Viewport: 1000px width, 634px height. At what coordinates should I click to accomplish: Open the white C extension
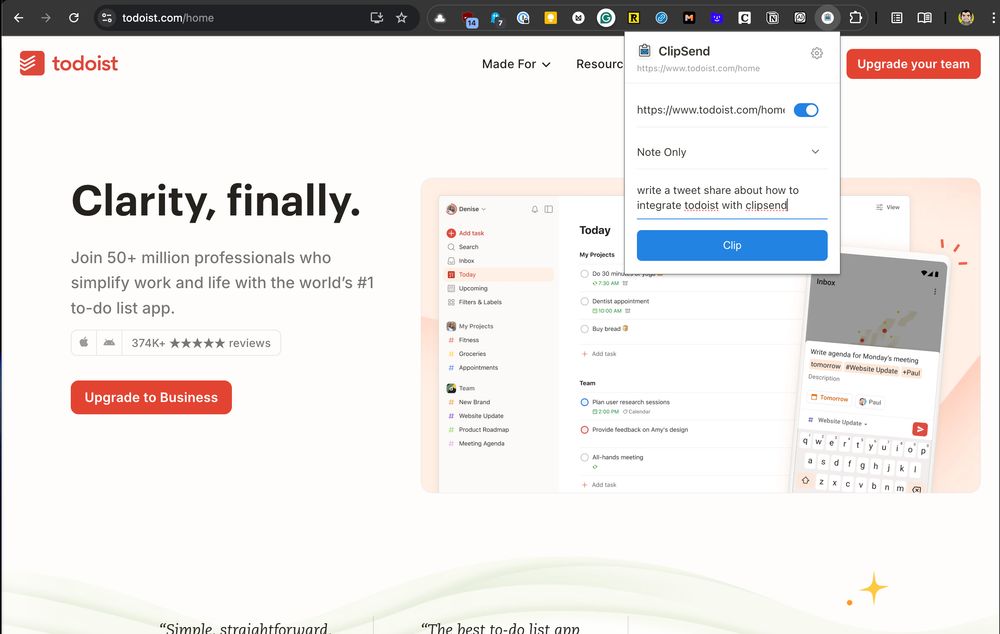(x=744, y=18)
